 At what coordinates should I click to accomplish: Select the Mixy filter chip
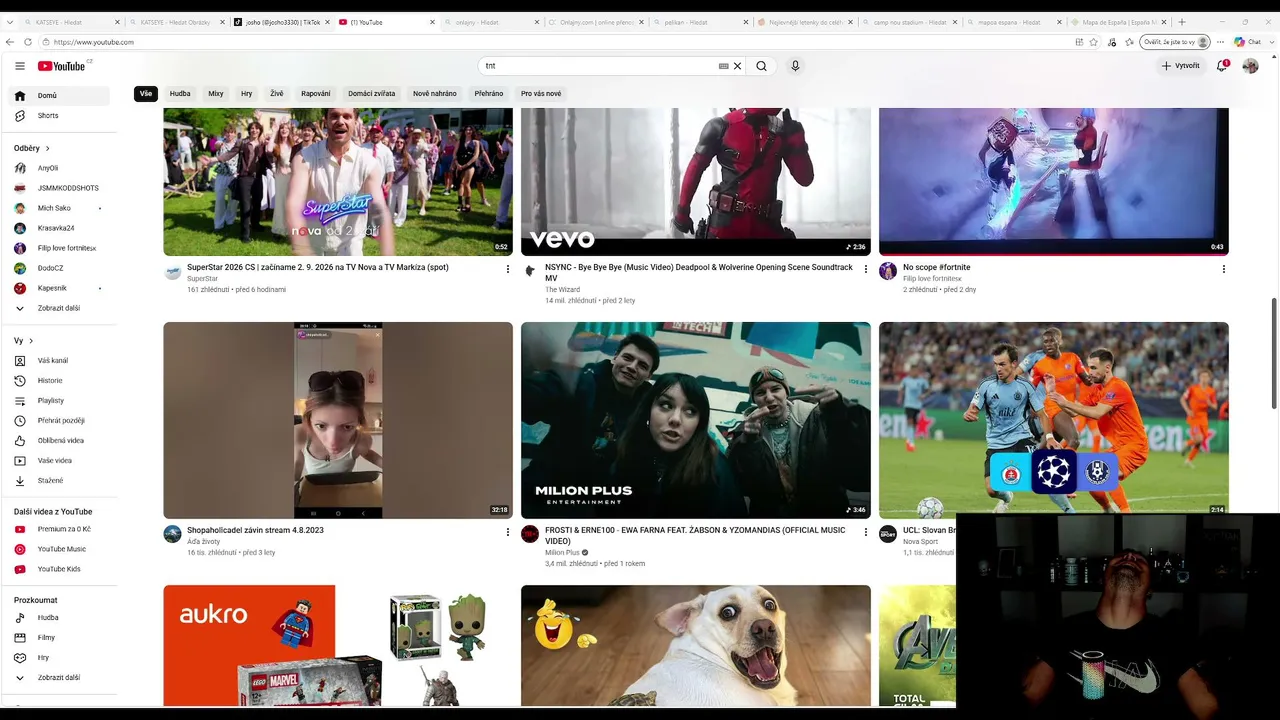[216, 94]
